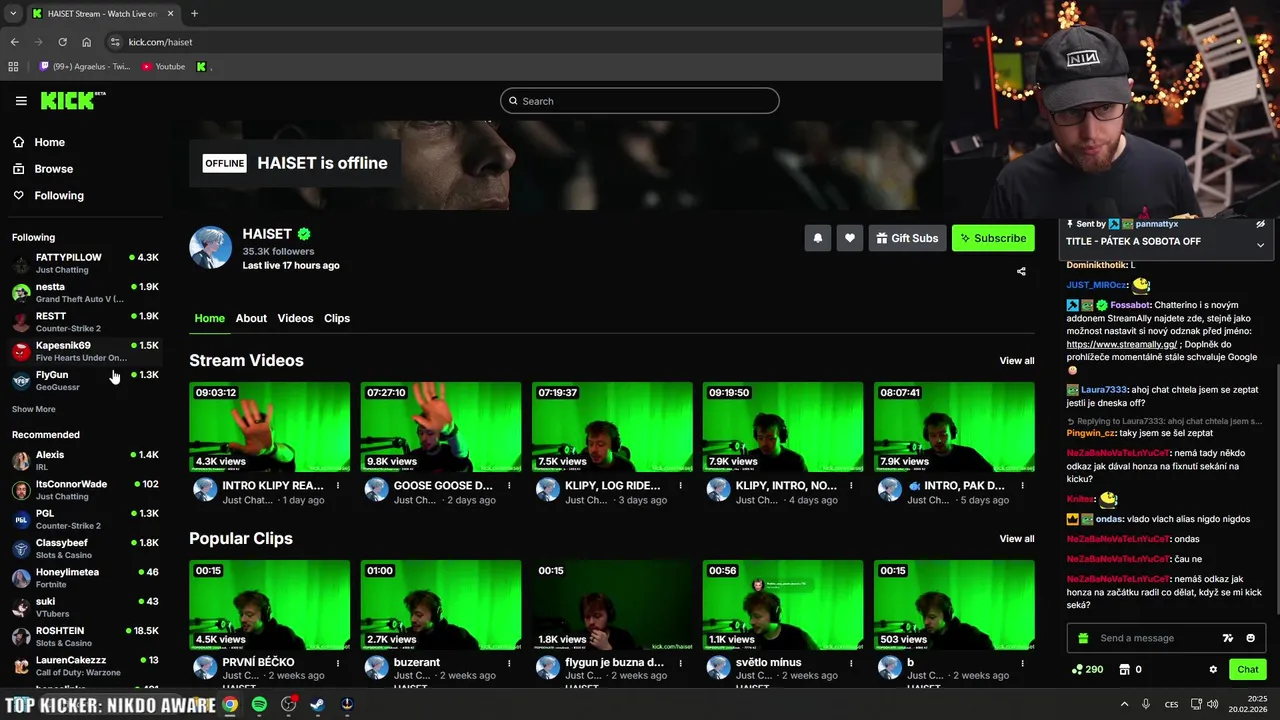The height and width of the screenshot is (720, 1280).
Task: Open Classybeef recommended channel
Action: (85, 548)
